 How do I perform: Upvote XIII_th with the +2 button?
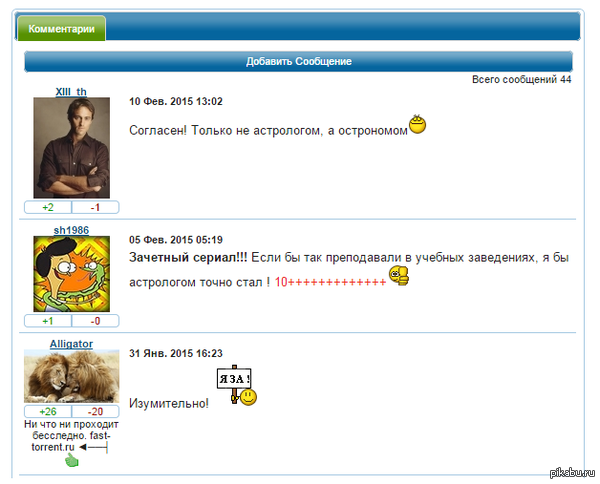point(48,207)
